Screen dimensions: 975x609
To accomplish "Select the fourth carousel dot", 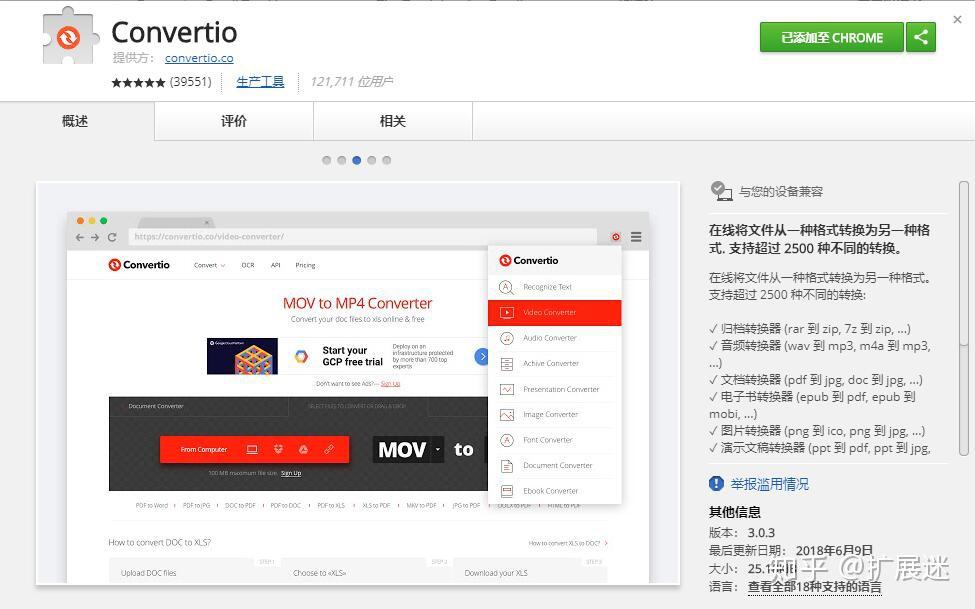I will 371,160.
